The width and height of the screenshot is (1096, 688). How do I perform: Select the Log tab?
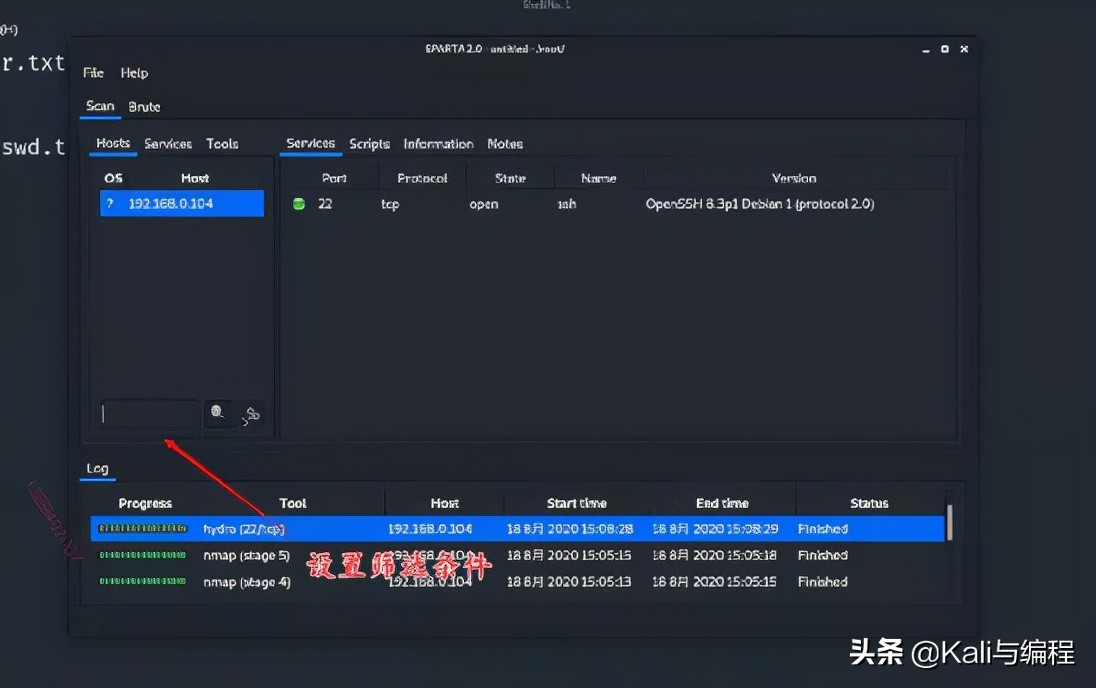97,468
